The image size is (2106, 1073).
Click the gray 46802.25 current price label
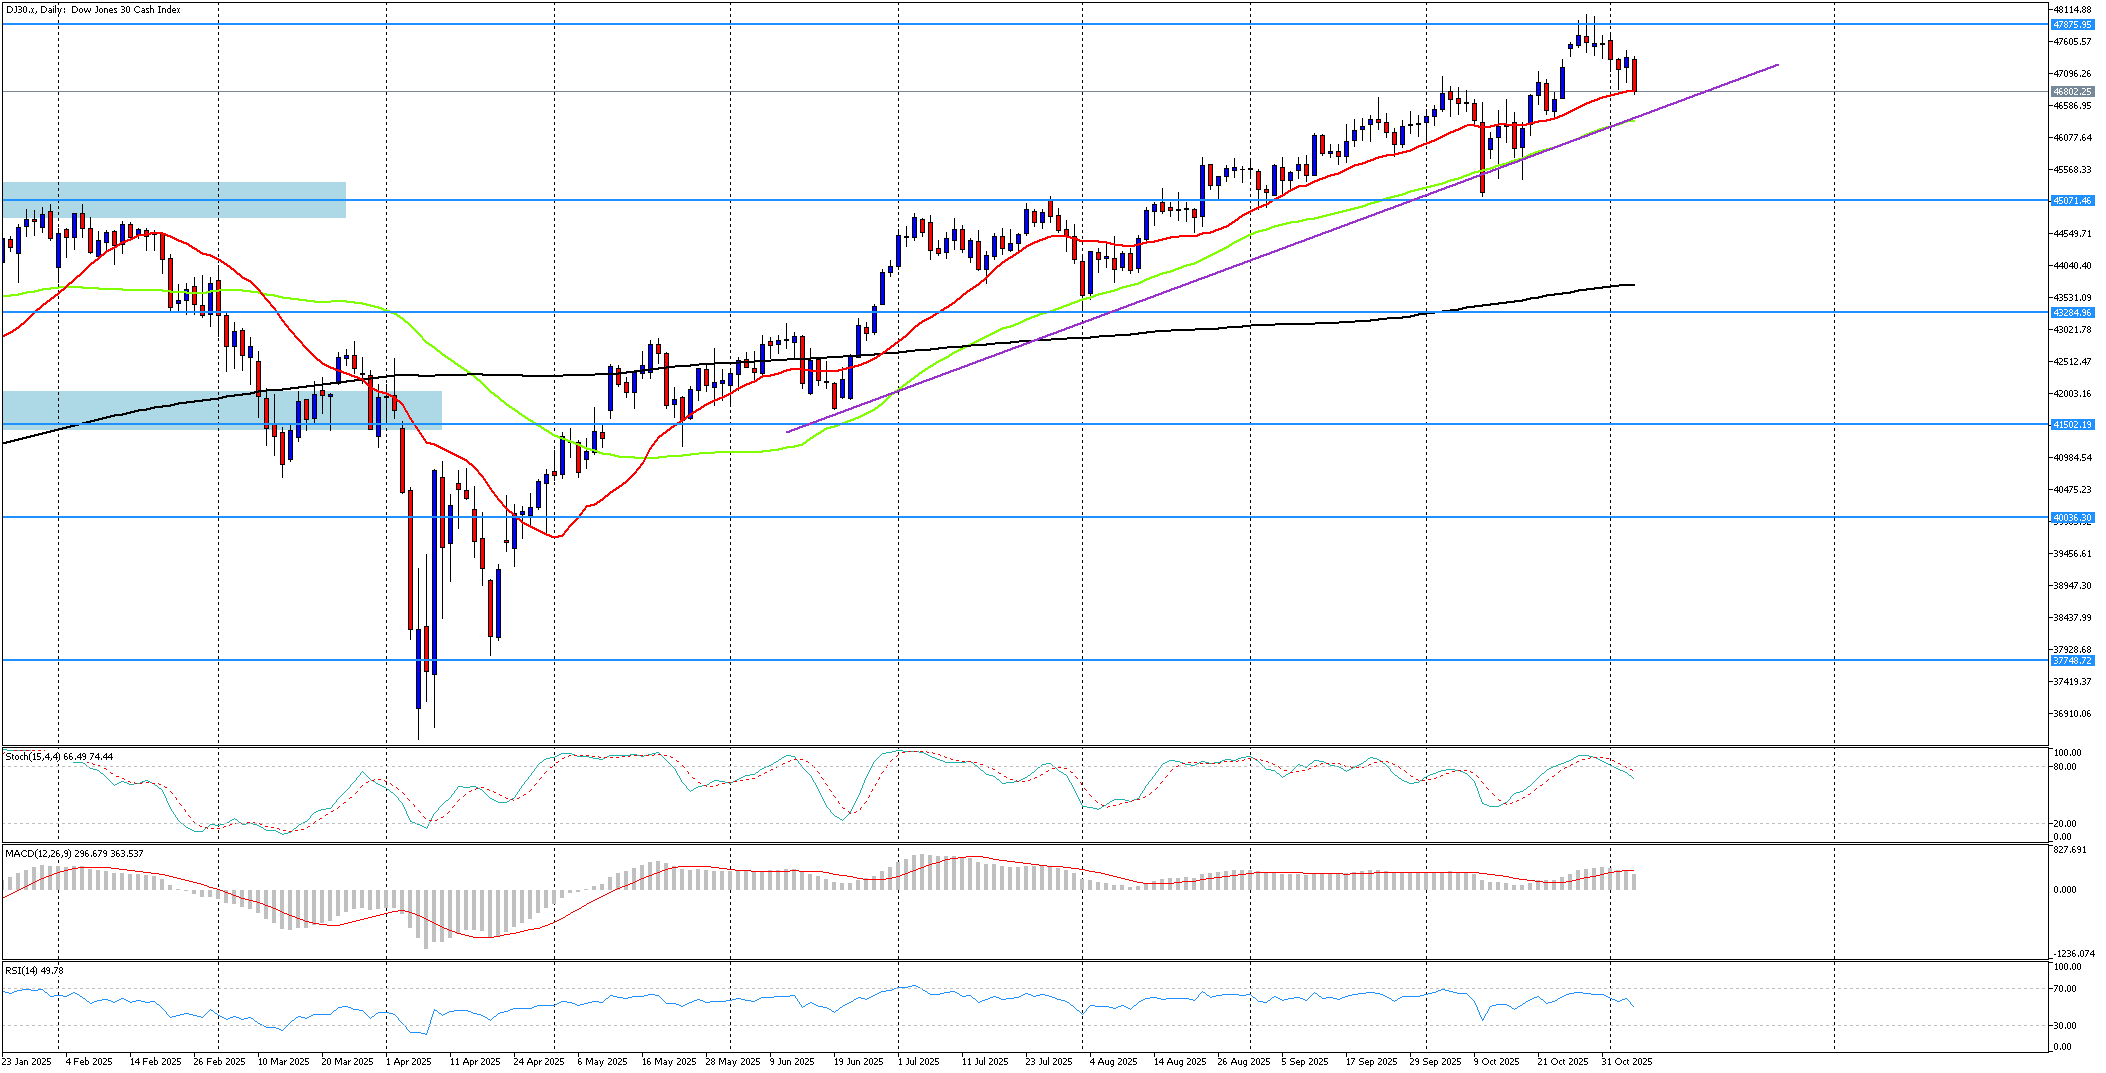(x=2071, y=91)
